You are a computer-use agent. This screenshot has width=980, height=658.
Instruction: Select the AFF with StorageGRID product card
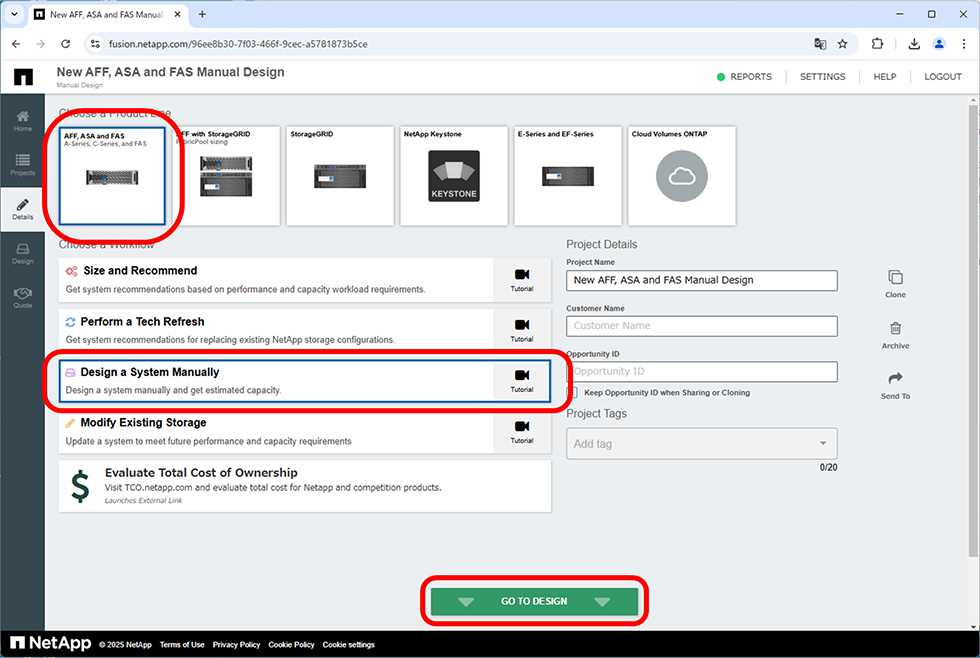pyautogui.click(x=226, y=176)
